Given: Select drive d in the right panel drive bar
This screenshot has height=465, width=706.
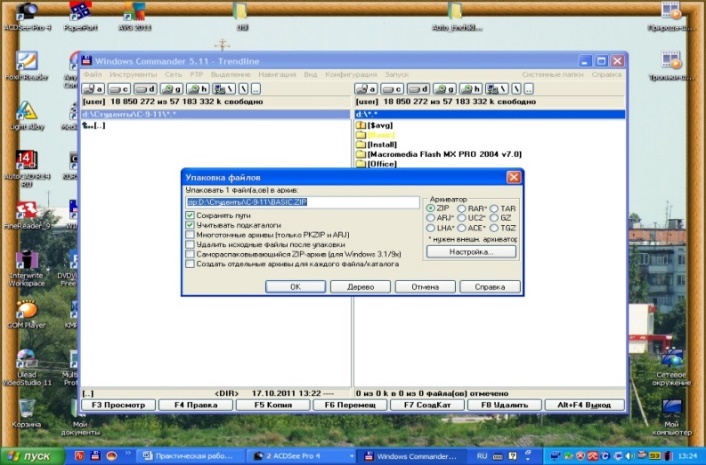Looking at the screenshot, I should (418, 89).
